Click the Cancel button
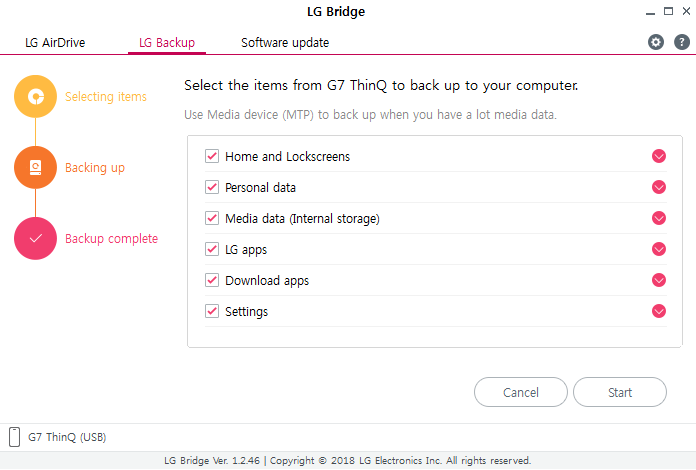 [521, 392]
